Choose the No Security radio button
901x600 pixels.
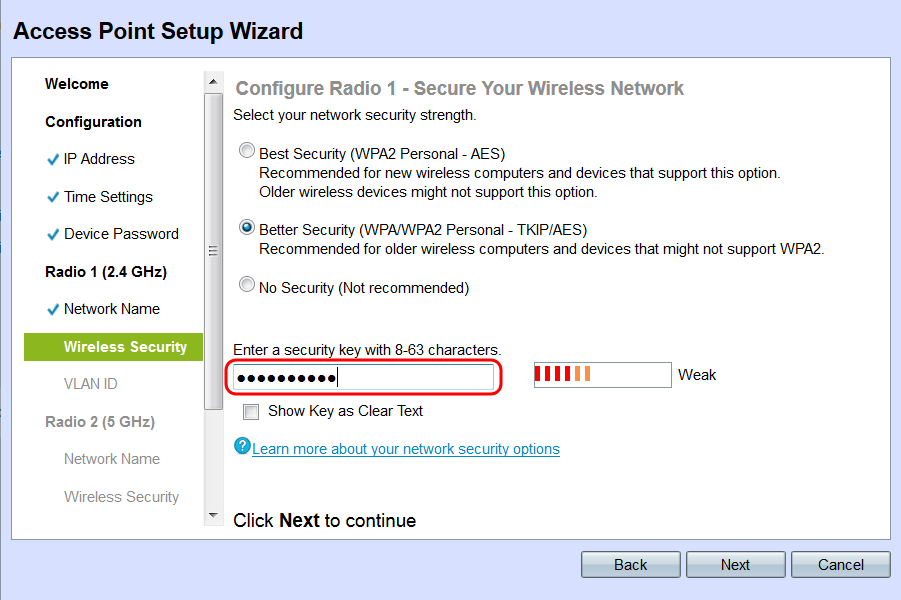[247, 284]
